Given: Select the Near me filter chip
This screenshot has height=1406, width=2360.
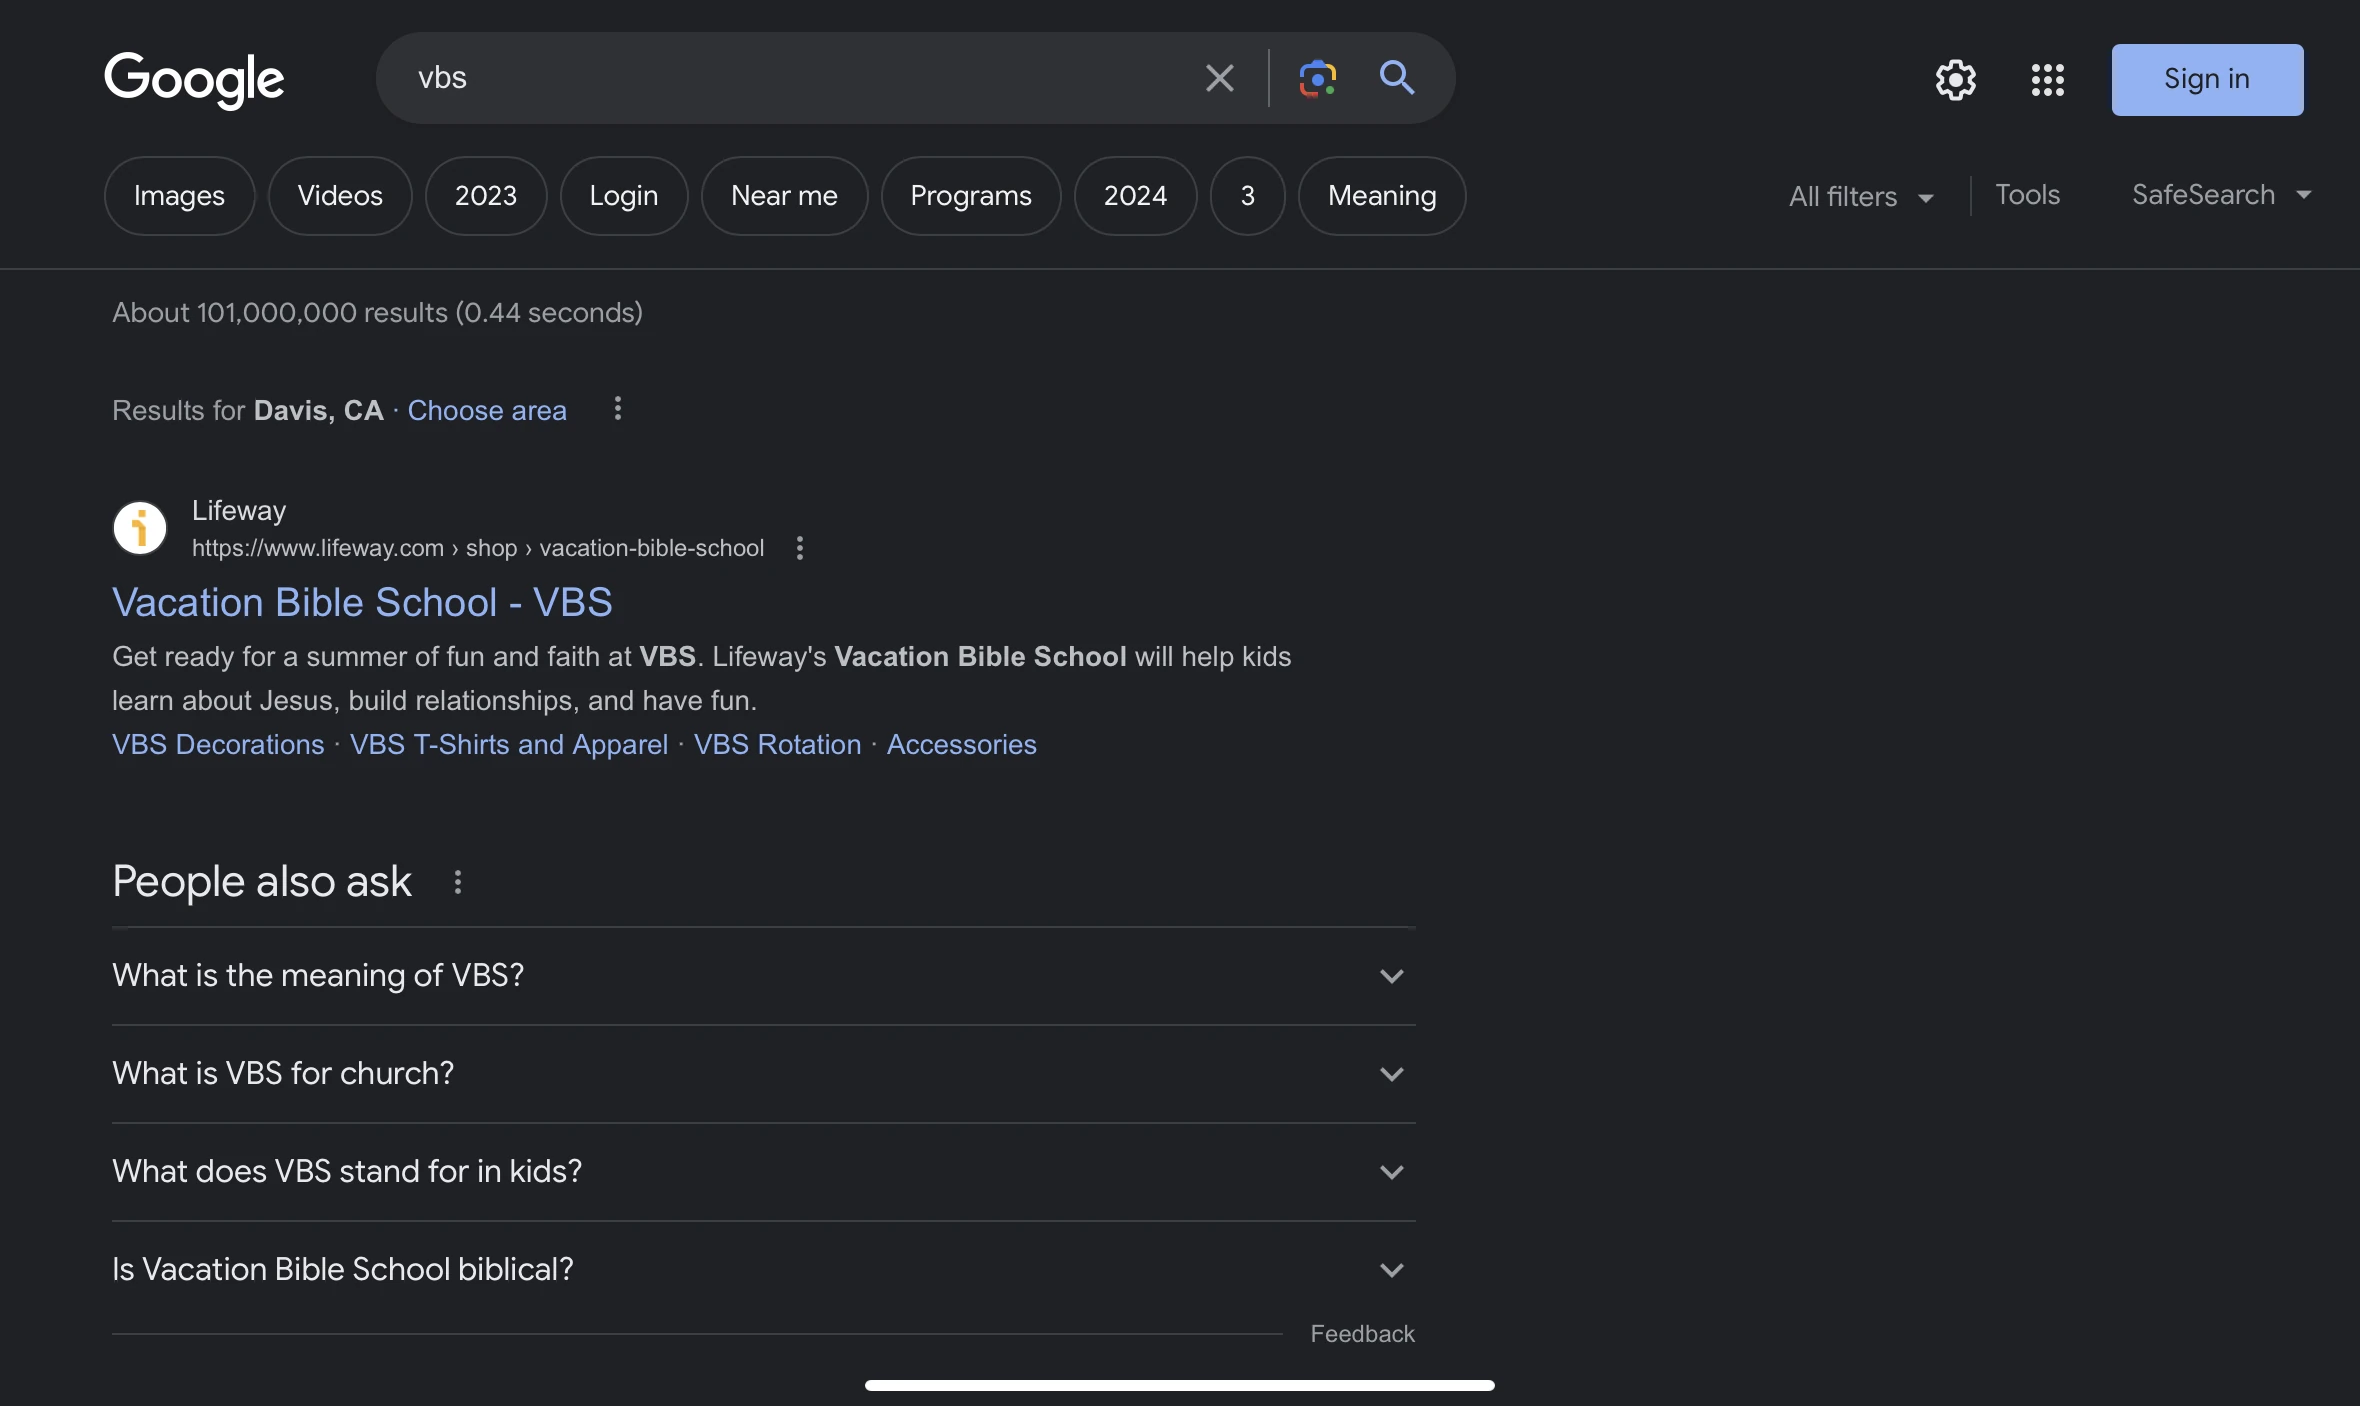Looking at the screenshot, I should (784, 196).
